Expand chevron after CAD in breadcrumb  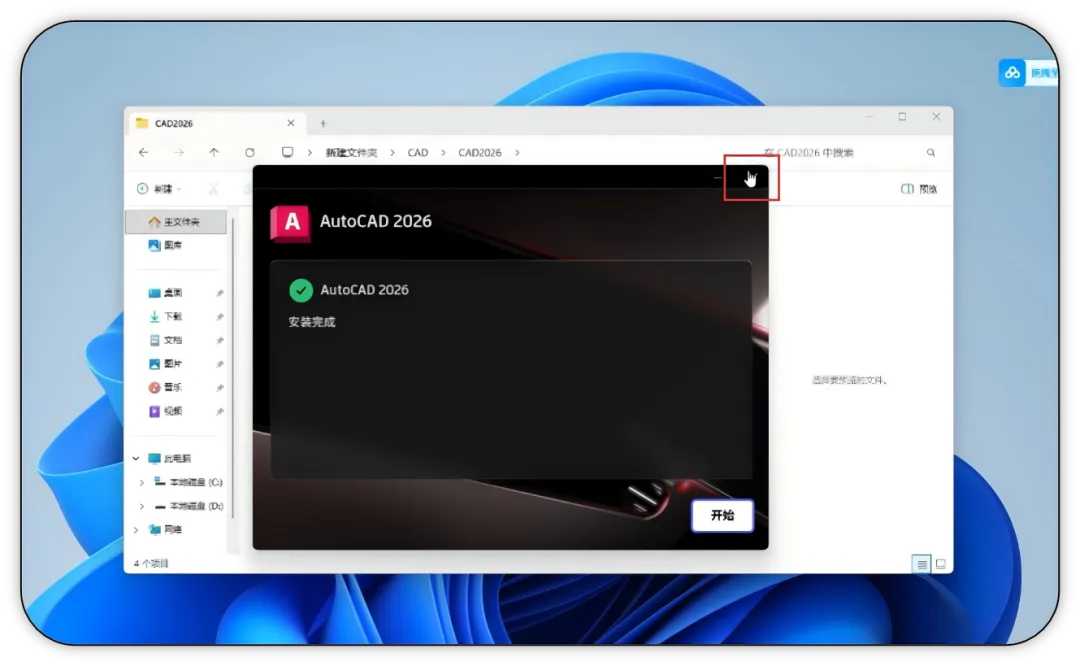[x=443, y=152]
